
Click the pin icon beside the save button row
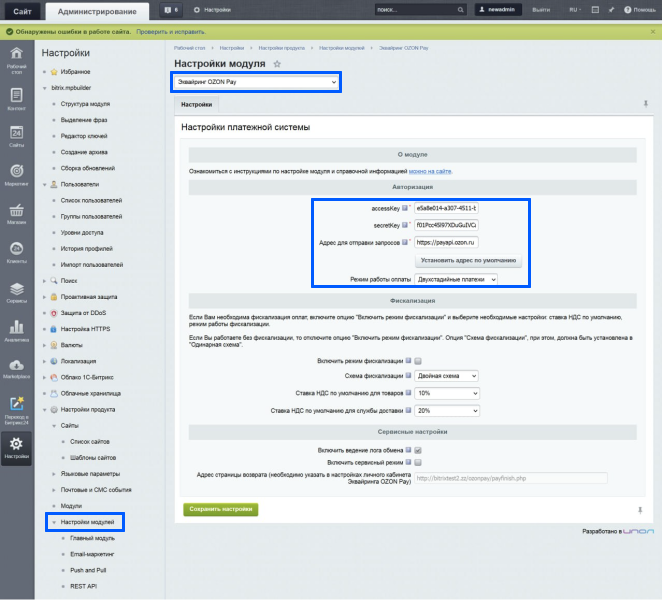click(640, 510)
